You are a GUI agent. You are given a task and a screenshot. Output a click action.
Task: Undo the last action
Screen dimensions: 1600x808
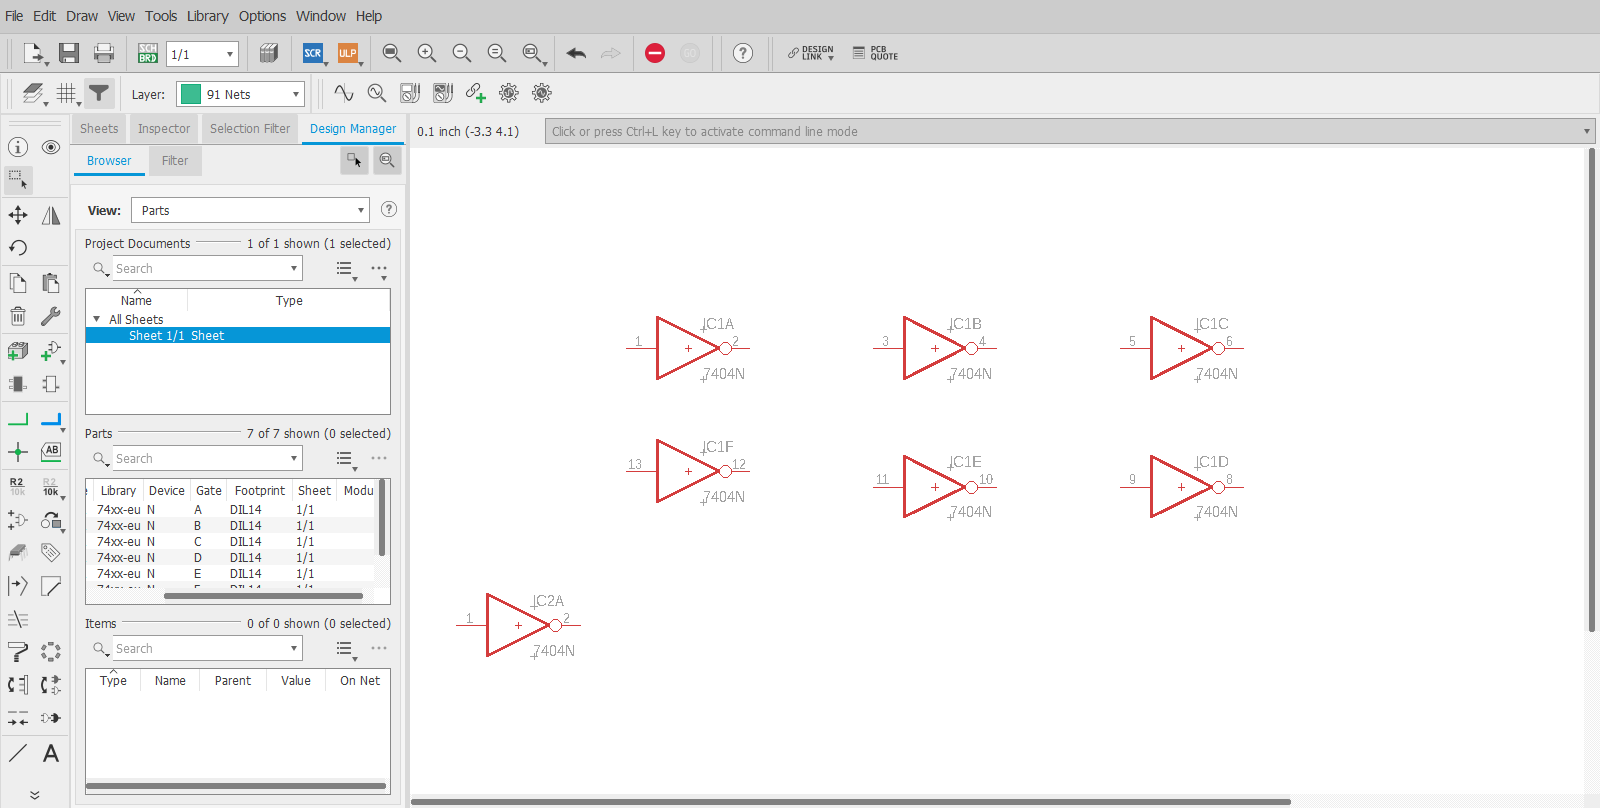(x=576, y=53)
